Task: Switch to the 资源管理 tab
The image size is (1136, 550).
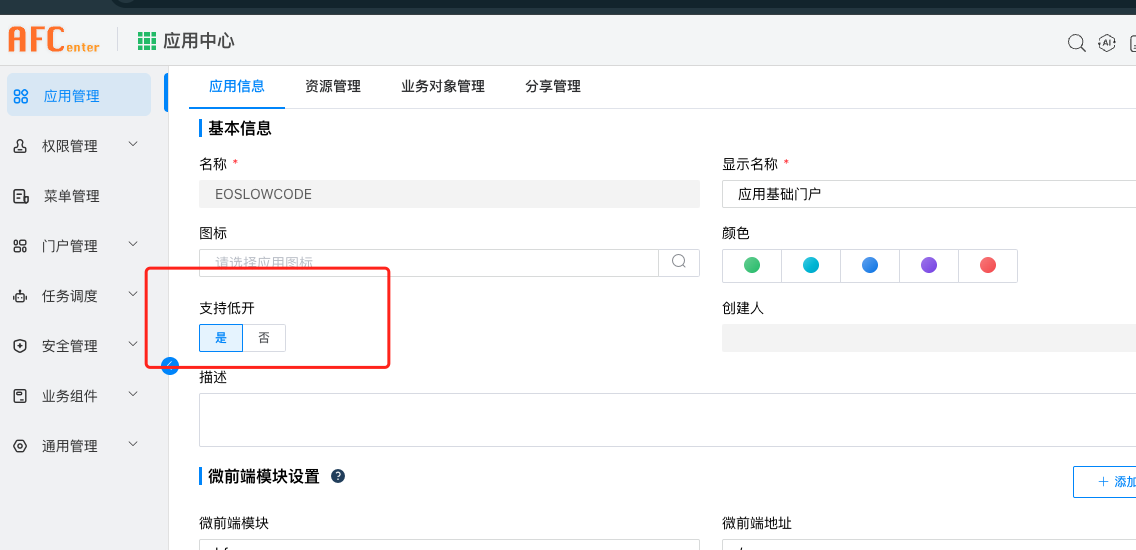Action: click(x=333, y=86)
